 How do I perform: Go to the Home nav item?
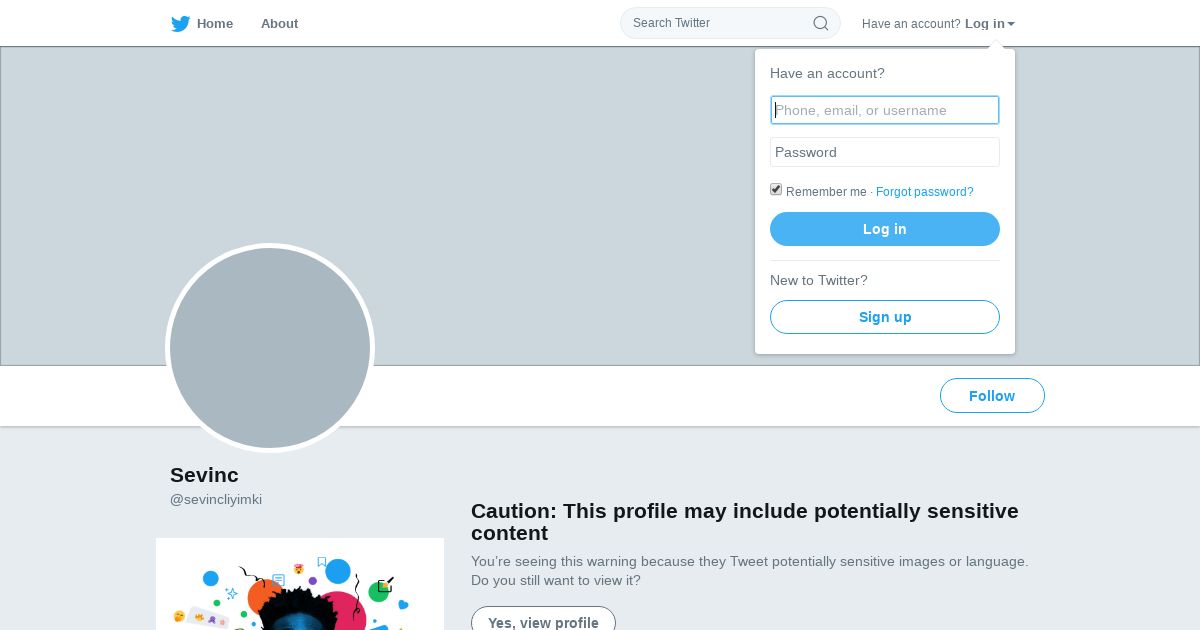coord(215,24)
